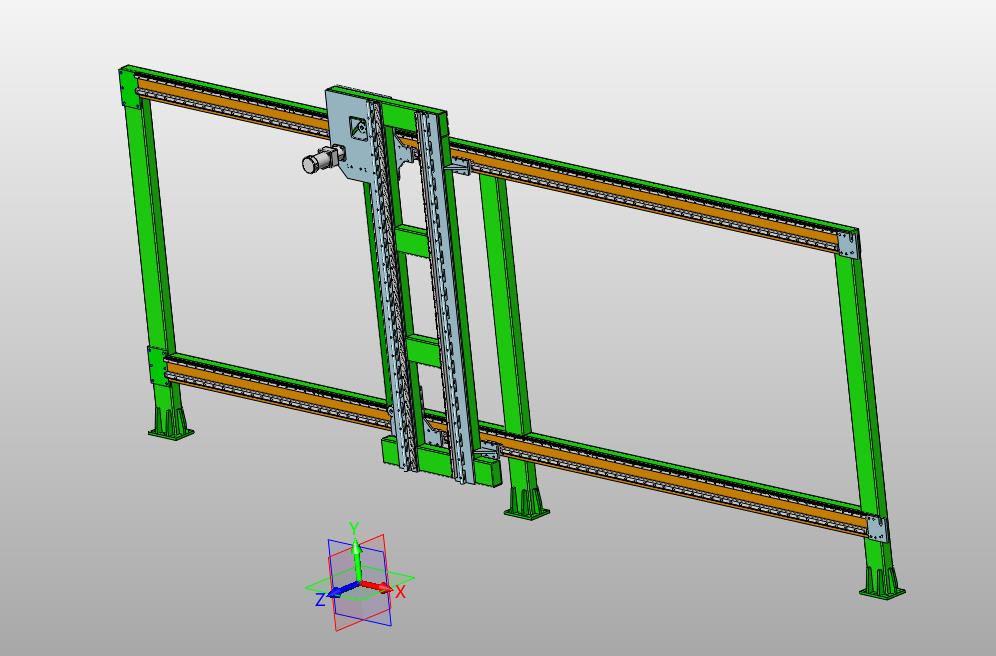Select the red X axis arrow on triad

[378, 586]
